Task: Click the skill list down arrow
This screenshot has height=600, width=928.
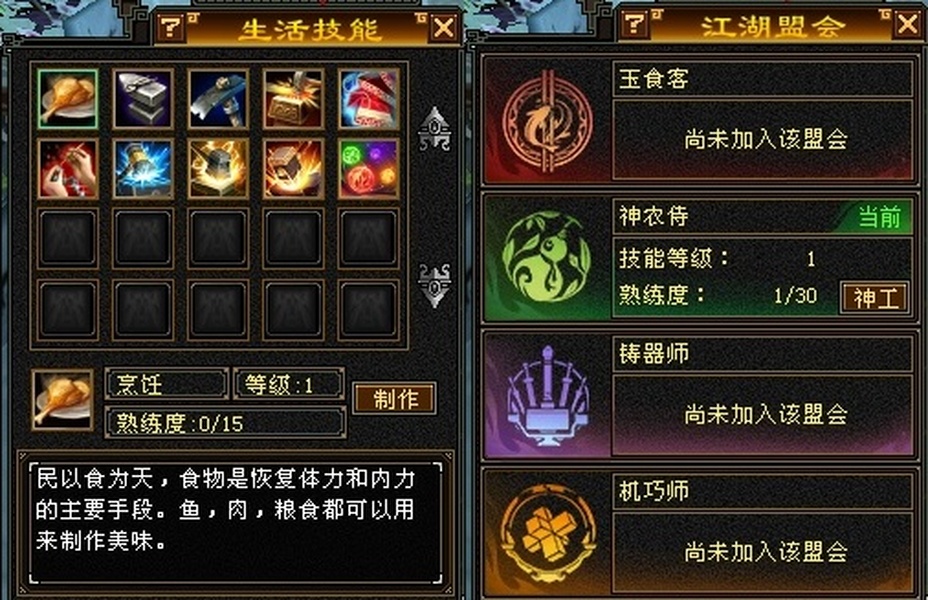Action: coord(434,286)
